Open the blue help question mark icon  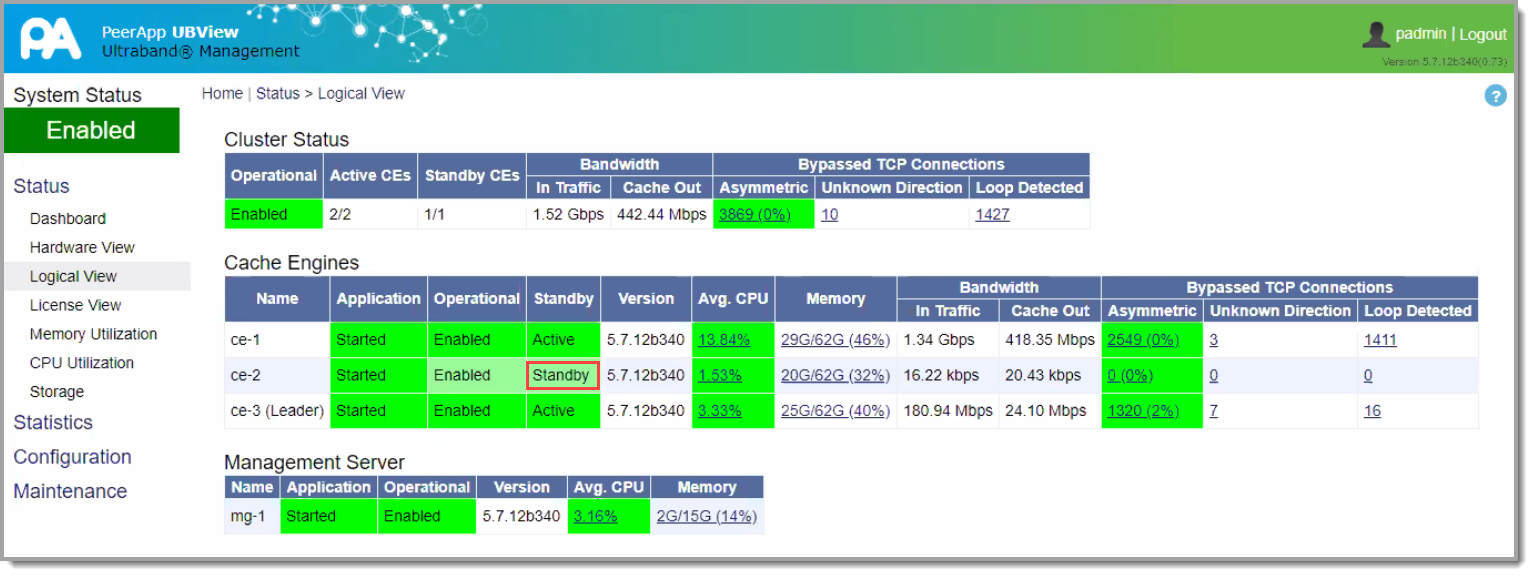click(x=1495, y=96)
